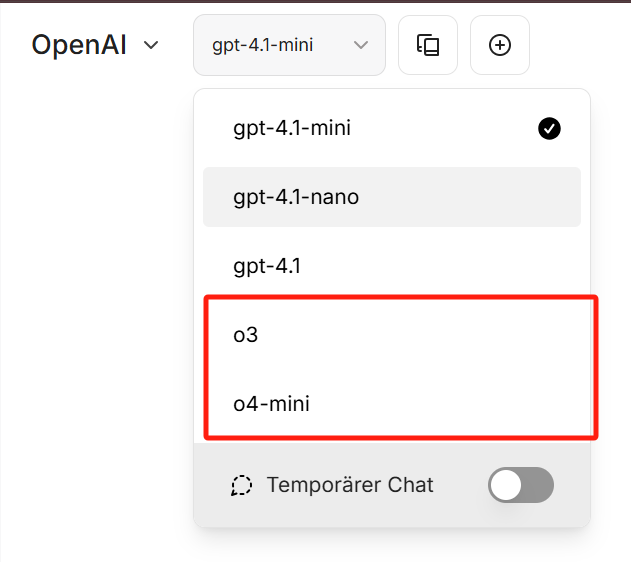Click the stacked pages icon beside model selector
The height and width of the screenshot is (562, 631).
(428, 45)
